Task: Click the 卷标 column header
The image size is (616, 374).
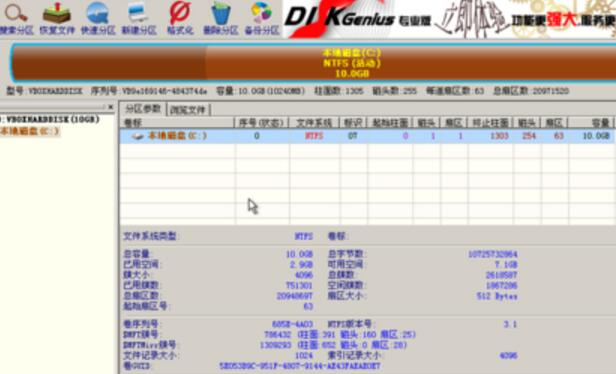Action: pos(177,123)
